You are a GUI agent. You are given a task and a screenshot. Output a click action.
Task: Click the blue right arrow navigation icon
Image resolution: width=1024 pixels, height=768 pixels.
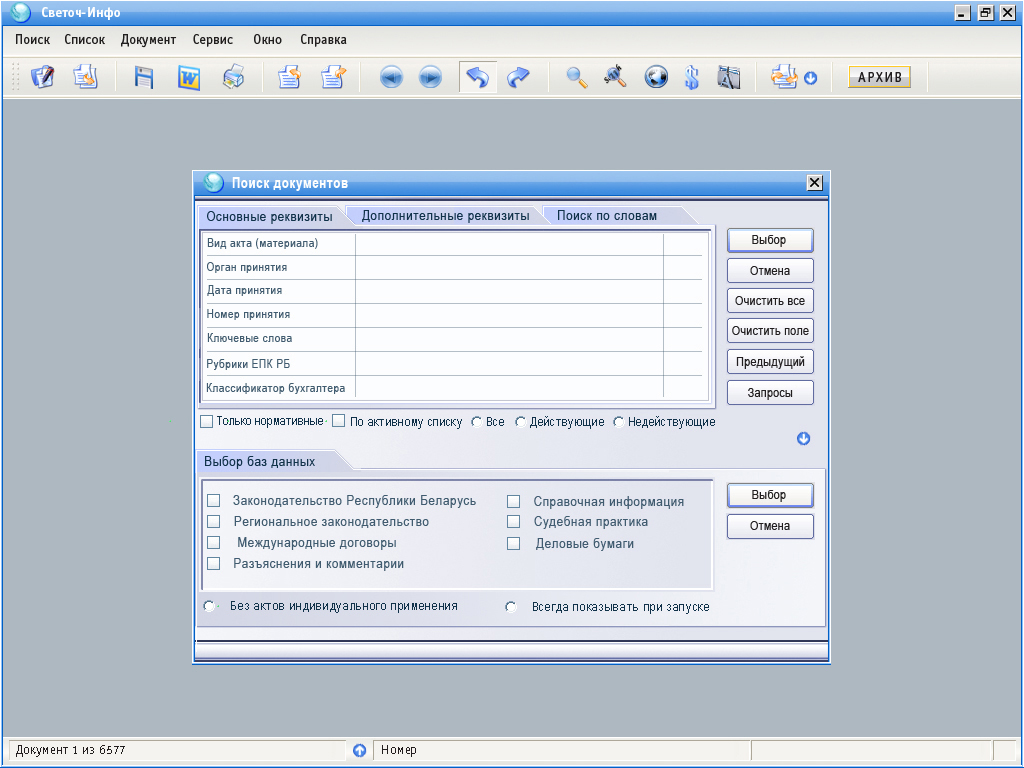click(x=430, y=78)
